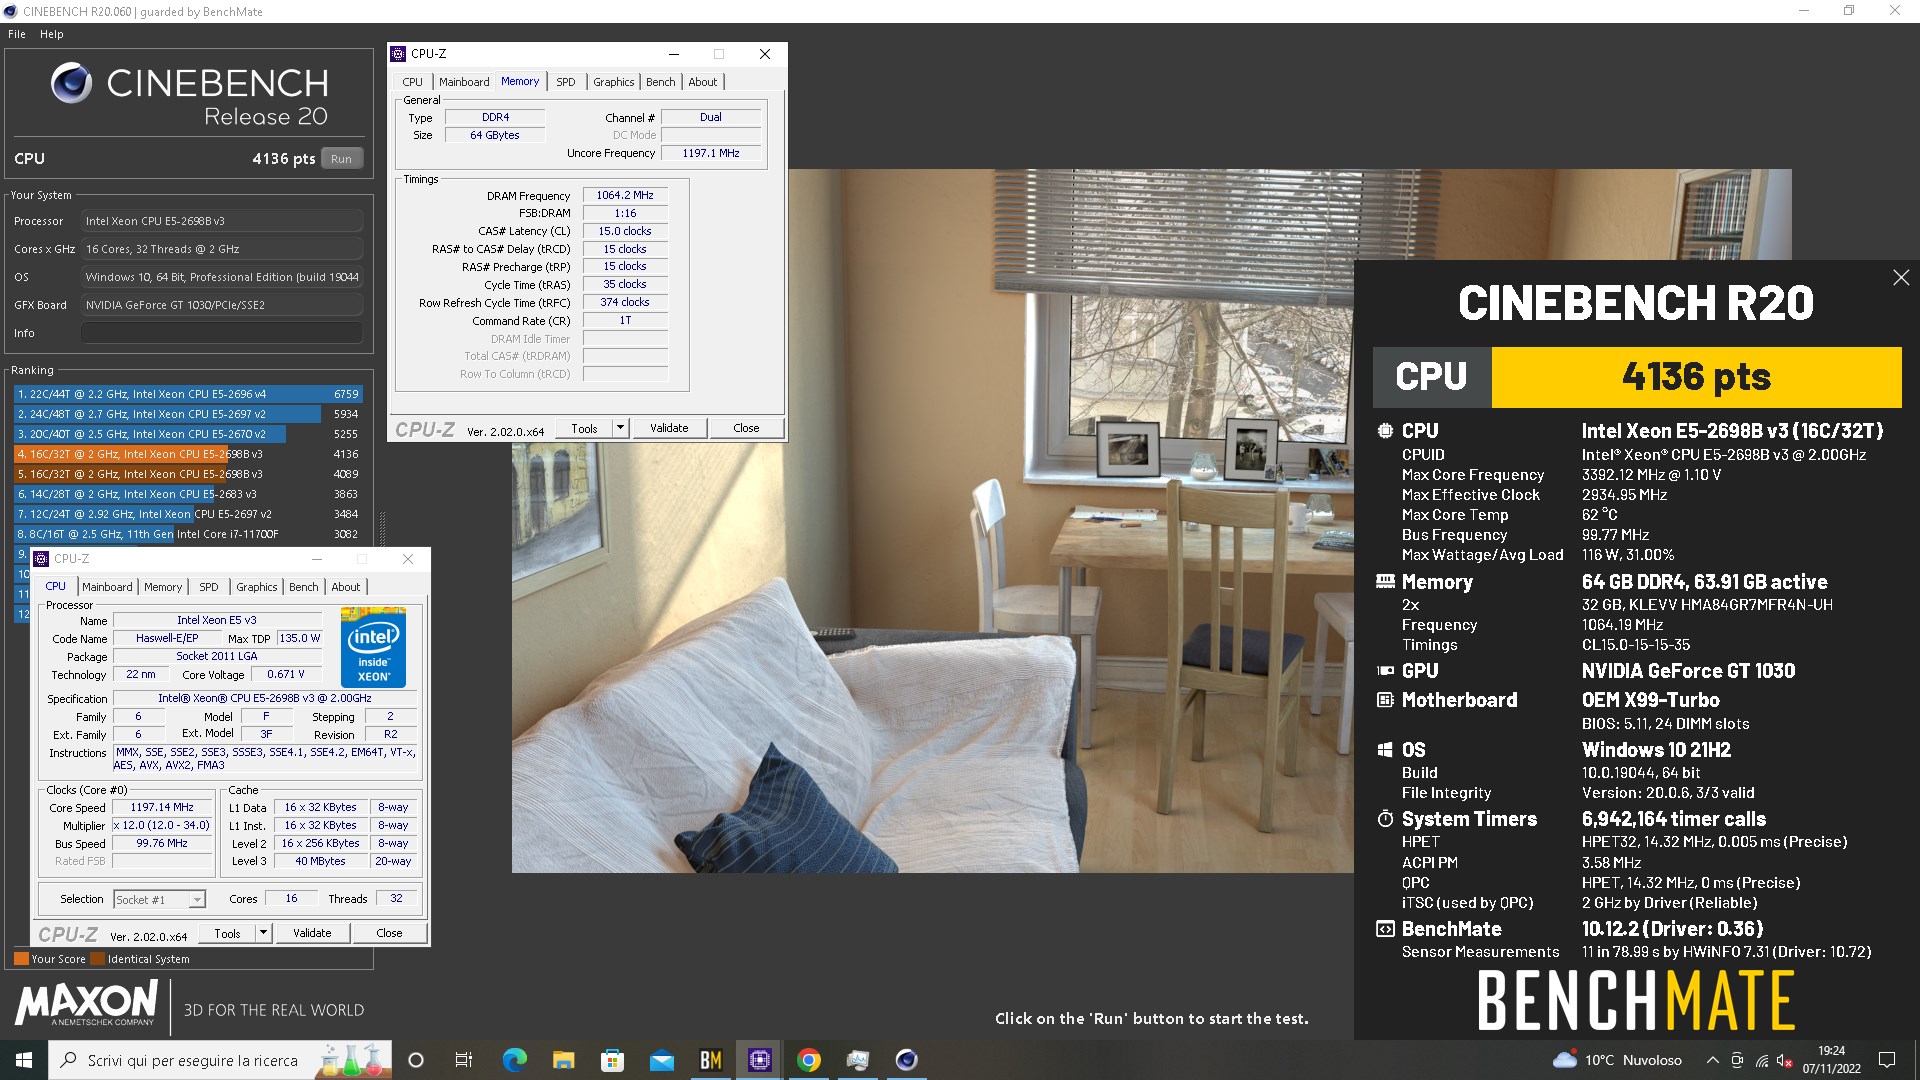This screenshot has width=1920, height=1080.
Task: Click Tools button in the upper CPU-Z window
Action: (x=584, y=428)
